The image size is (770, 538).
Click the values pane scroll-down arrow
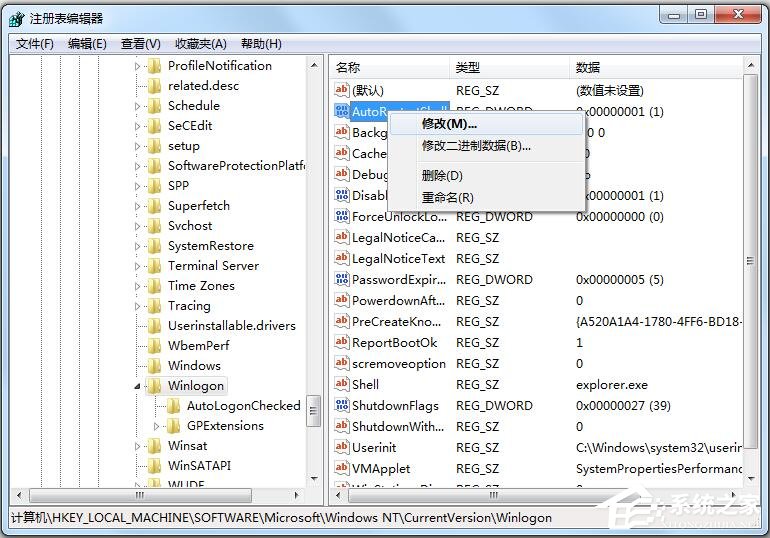750,478
